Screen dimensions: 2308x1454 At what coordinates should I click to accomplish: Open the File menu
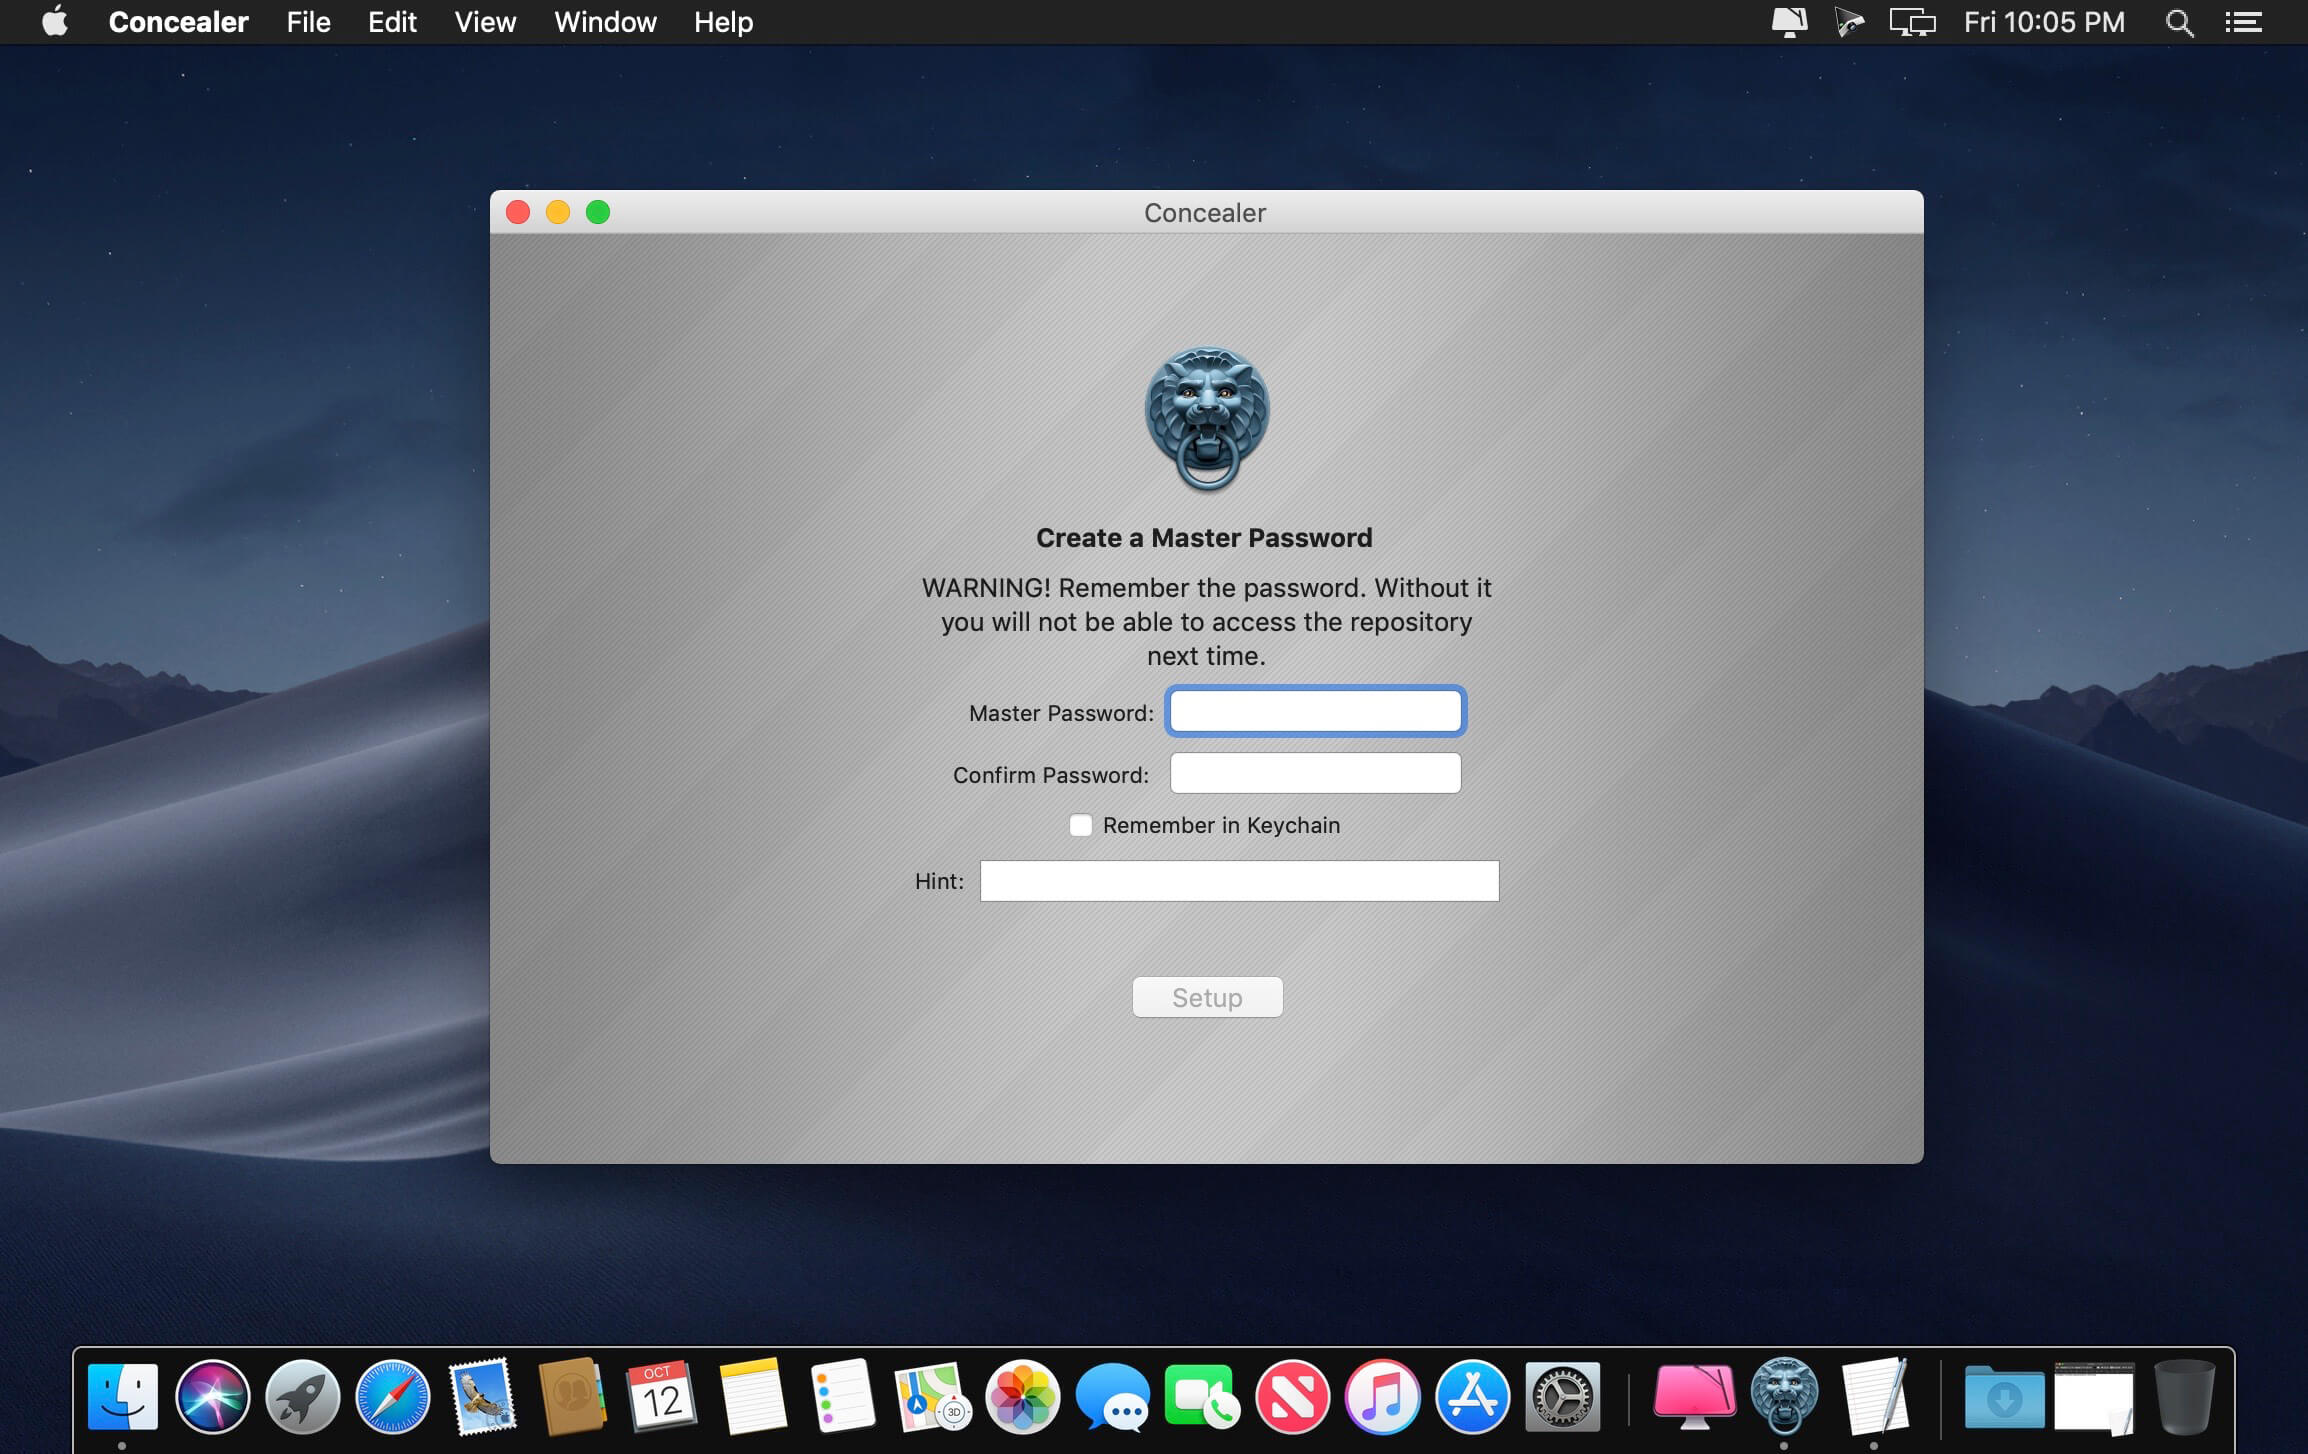point(308,22)
